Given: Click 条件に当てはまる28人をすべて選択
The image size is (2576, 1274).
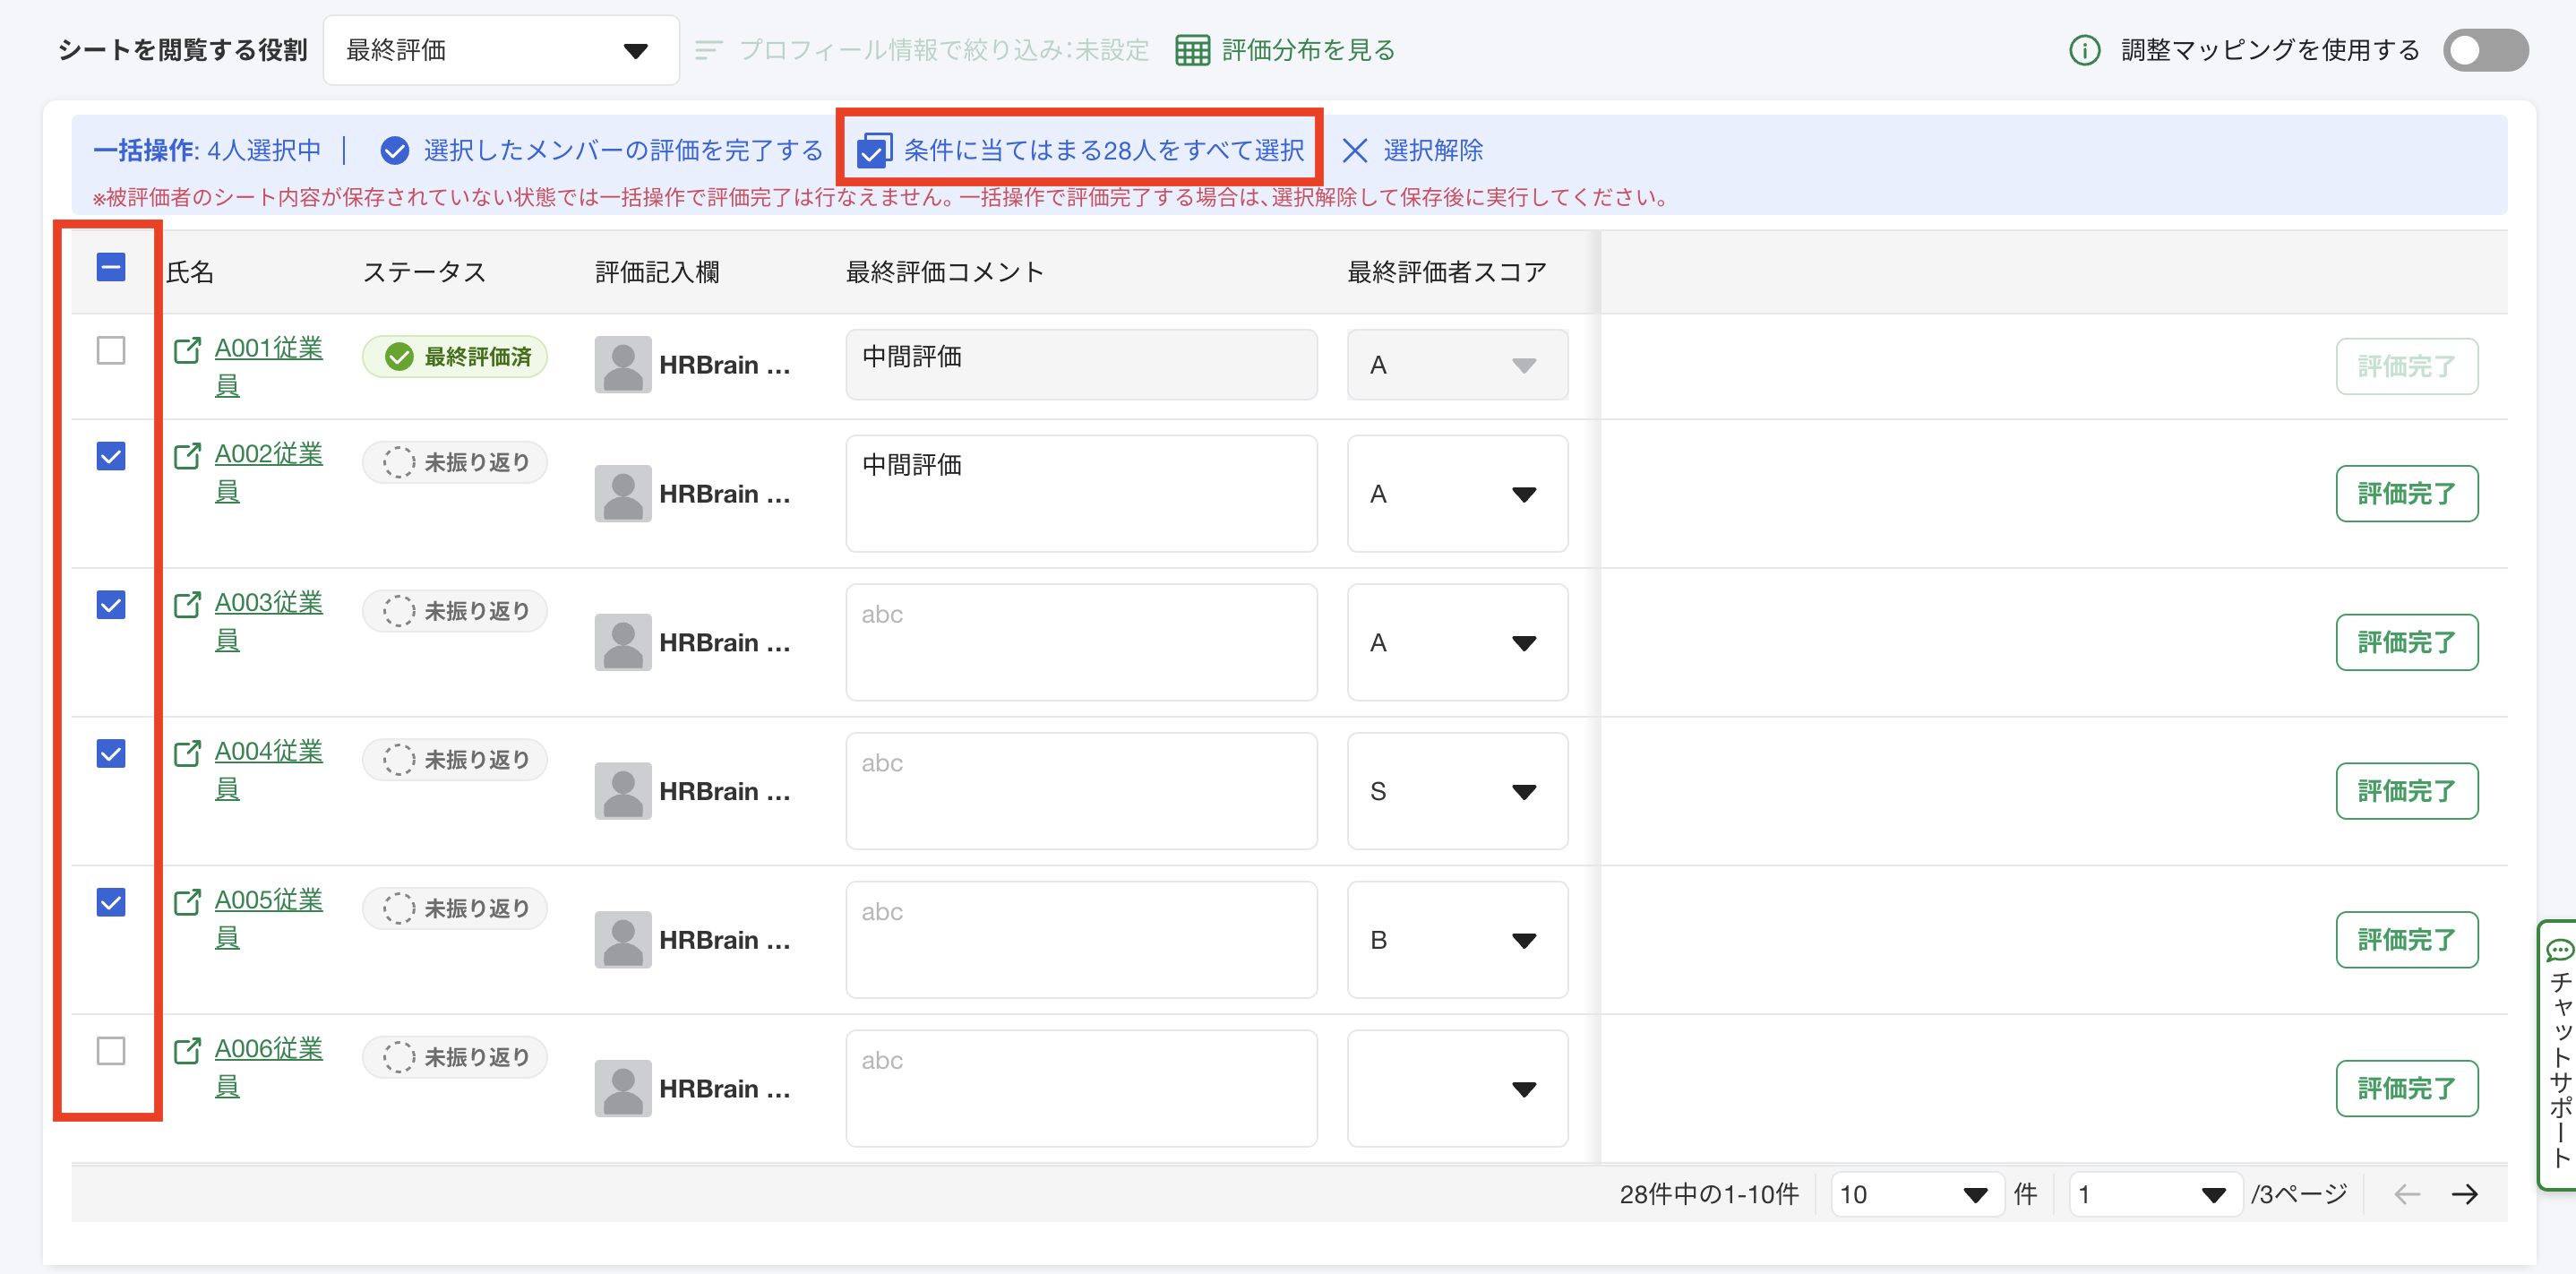Looking at the screenshot, I should click(1080, 150).
